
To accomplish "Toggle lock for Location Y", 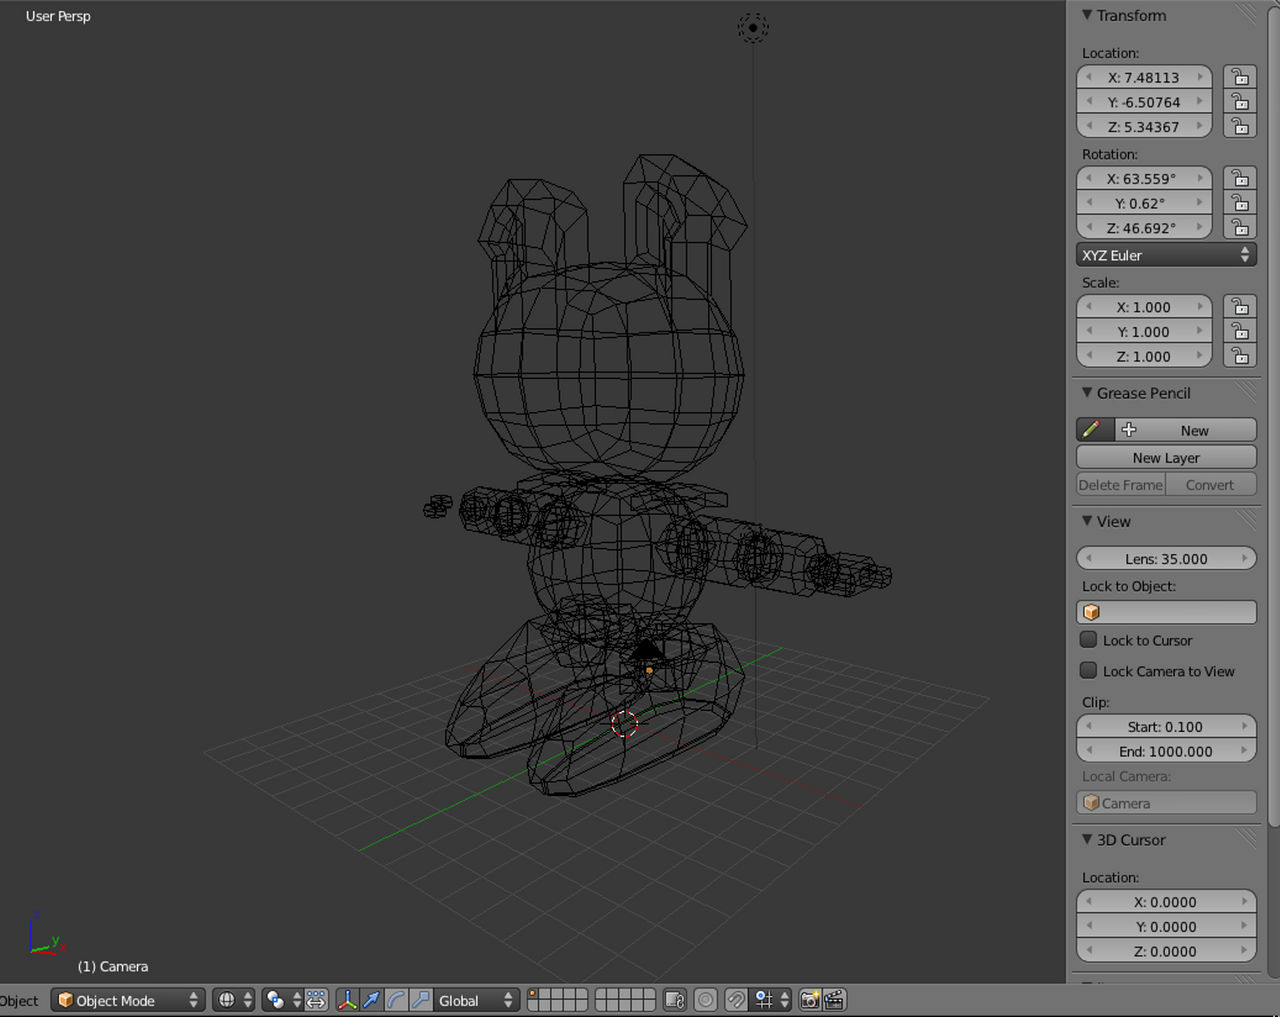I will [1240, 102].
